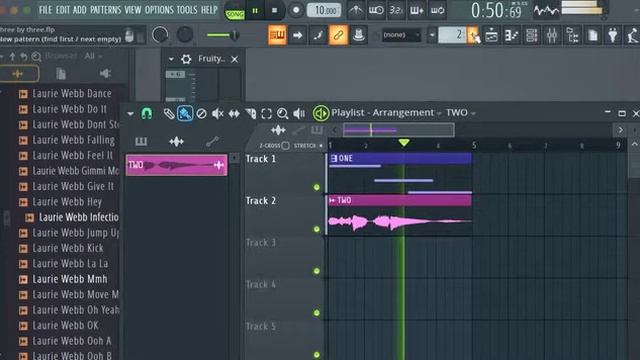Open the TOOLS menu
The height and width of the screenshot is (360, 640).
point(187,10)
